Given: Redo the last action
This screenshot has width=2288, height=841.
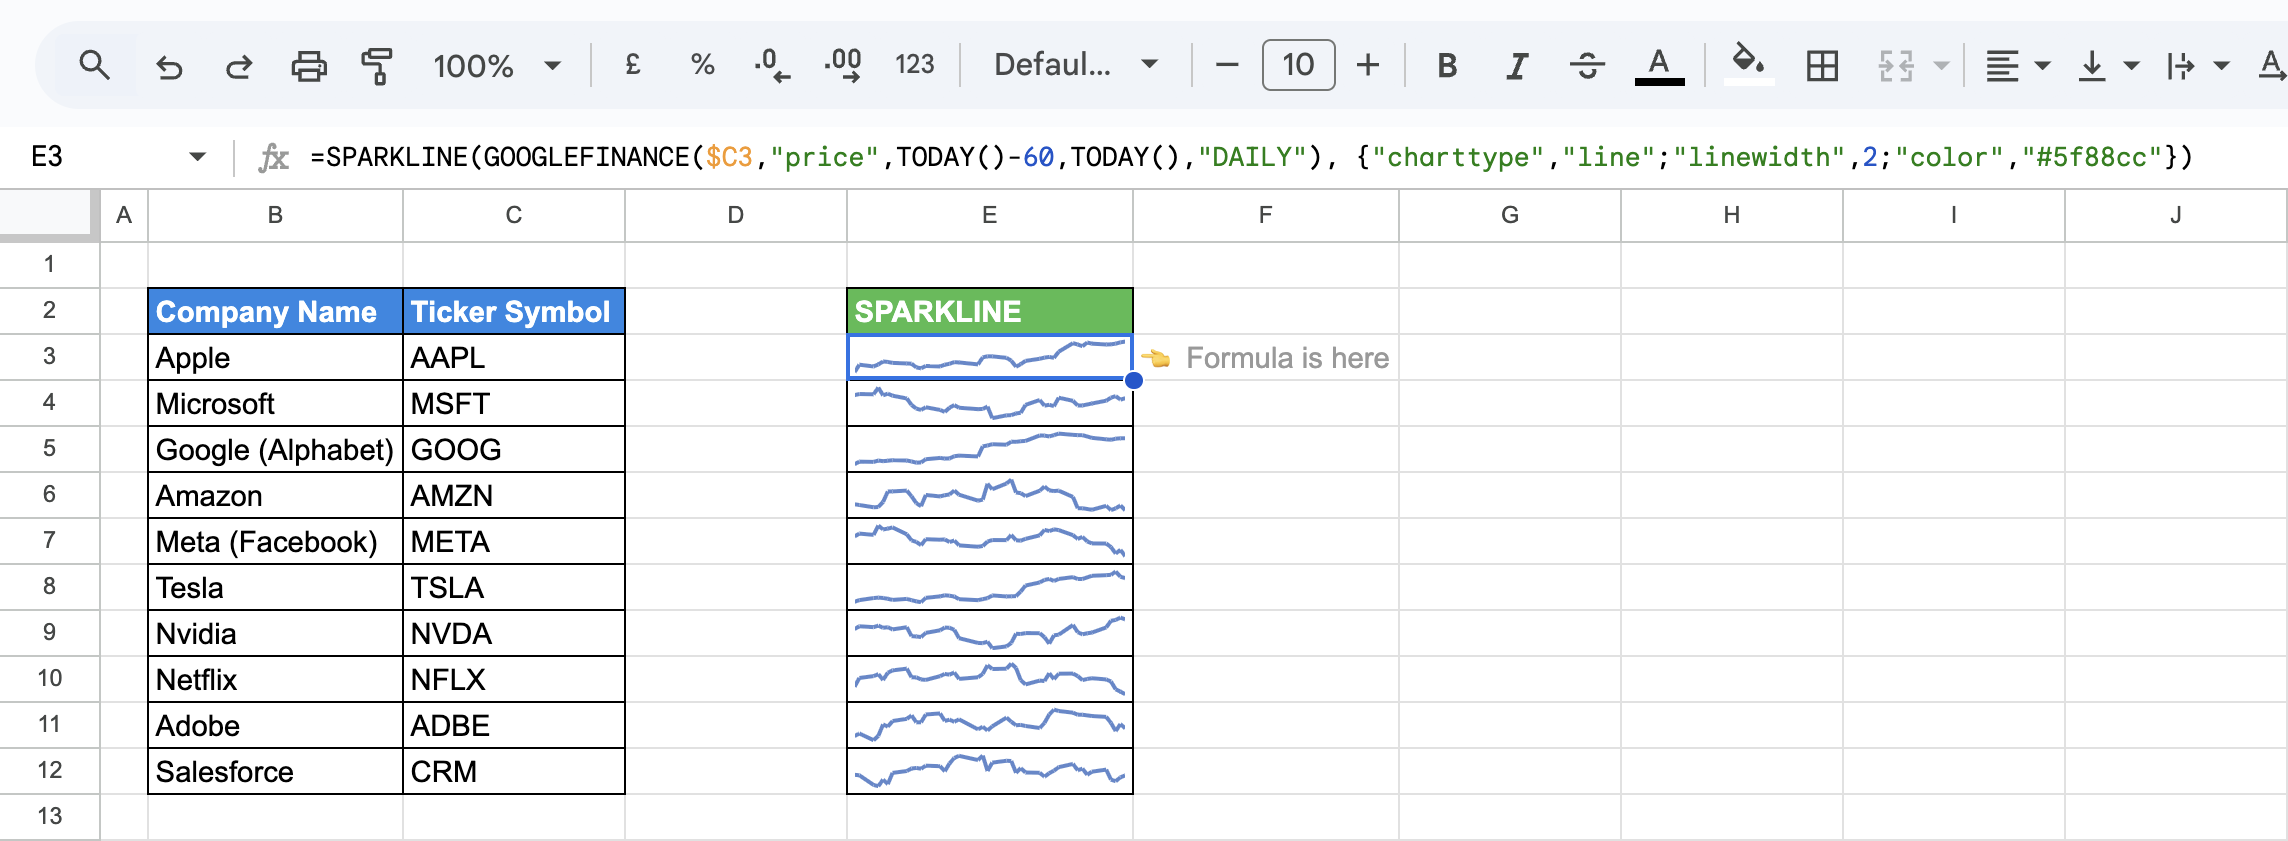Looking at the screenshot, I should click(239, 66).
